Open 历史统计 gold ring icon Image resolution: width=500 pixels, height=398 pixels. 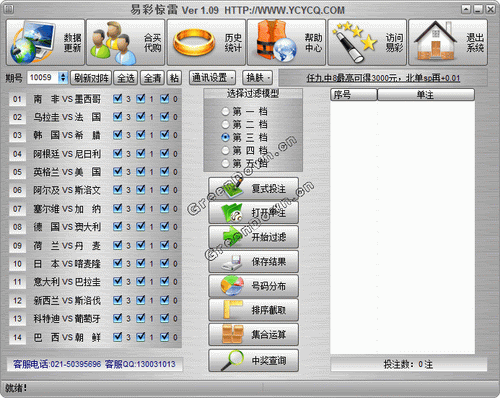click(206, 42)
